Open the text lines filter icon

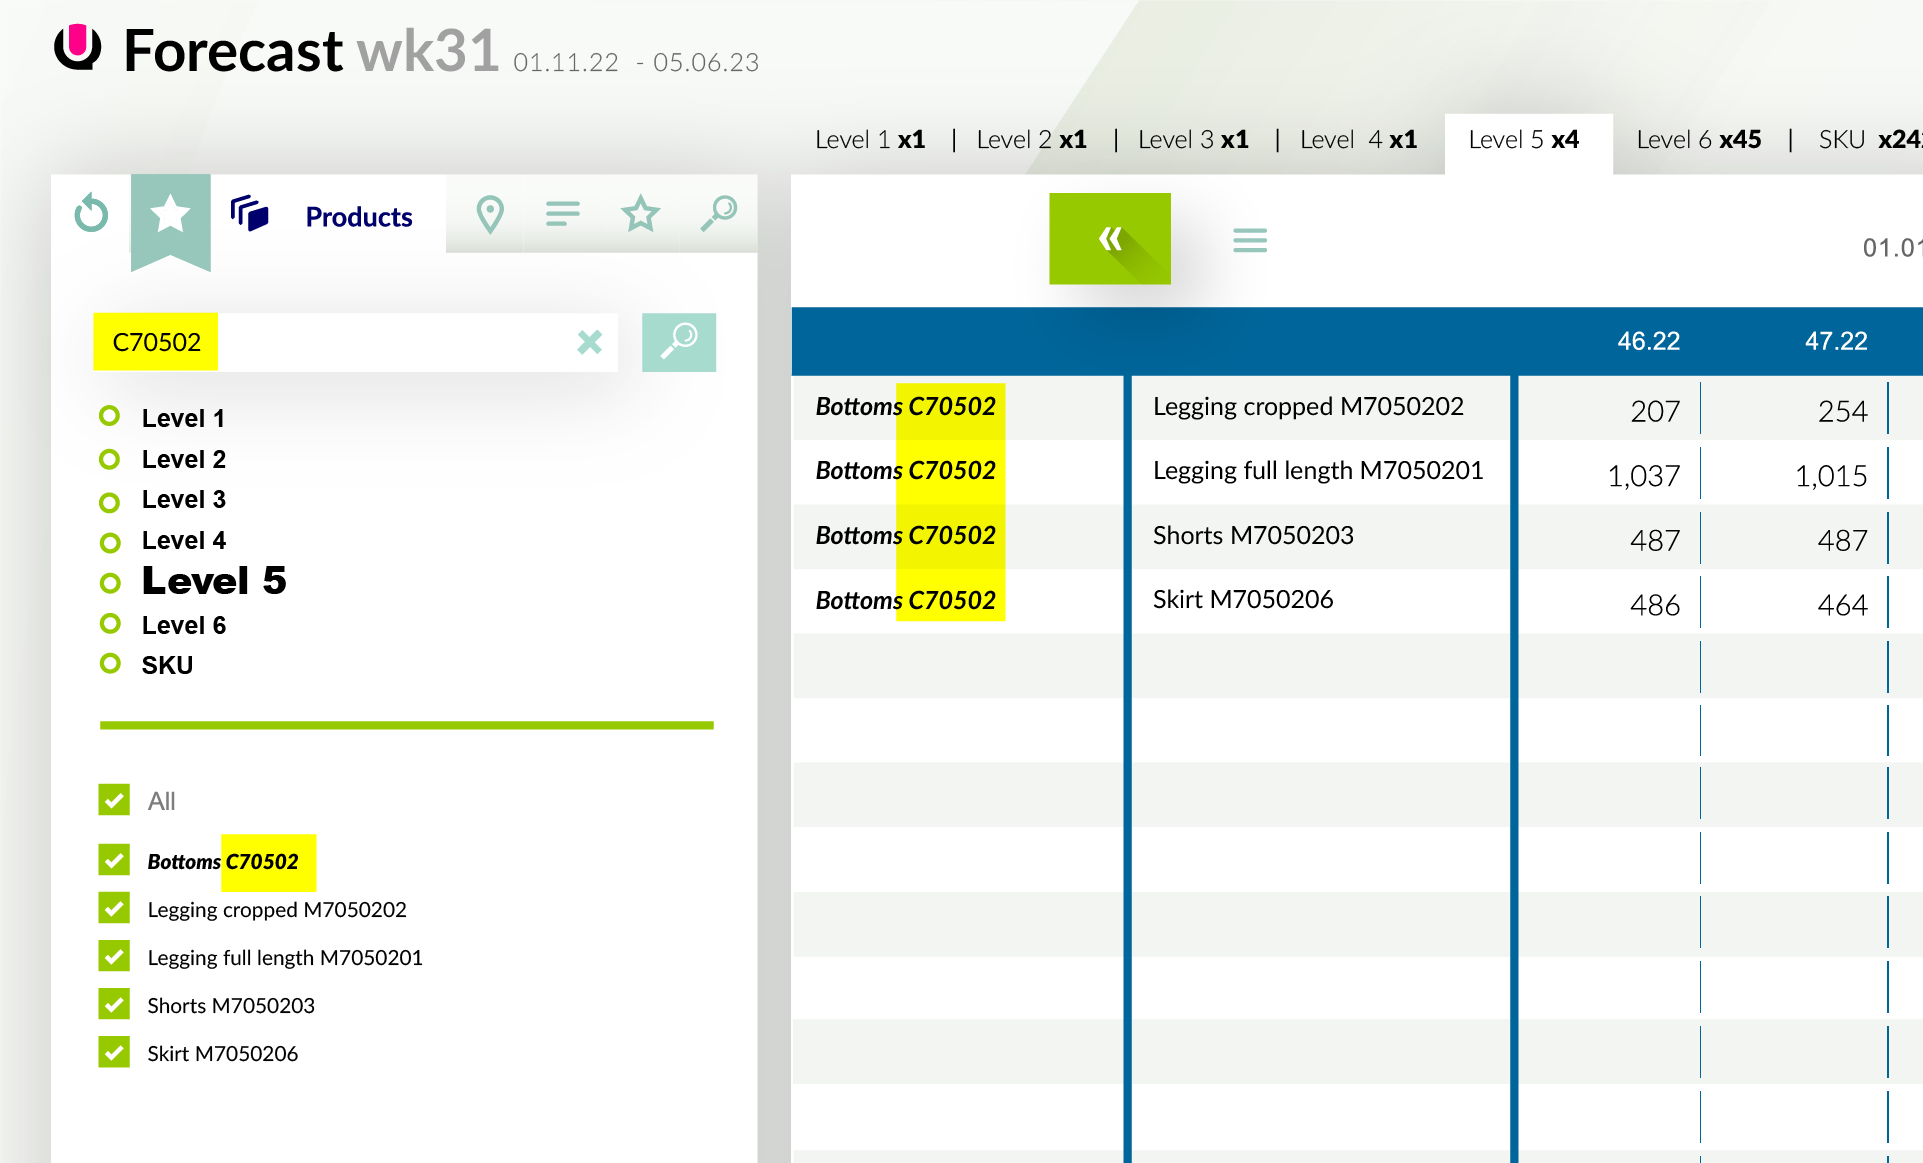[563, 214]
